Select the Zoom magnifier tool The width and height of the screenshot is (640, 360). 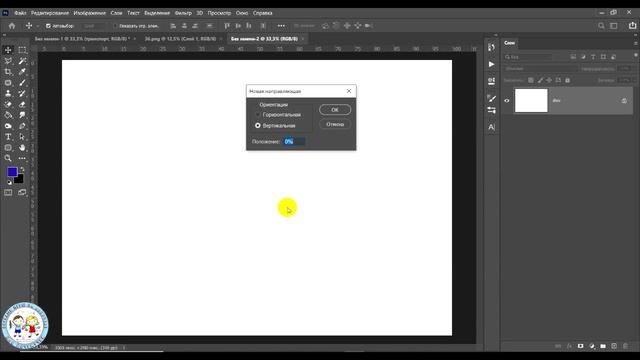[x=8, y=158]
